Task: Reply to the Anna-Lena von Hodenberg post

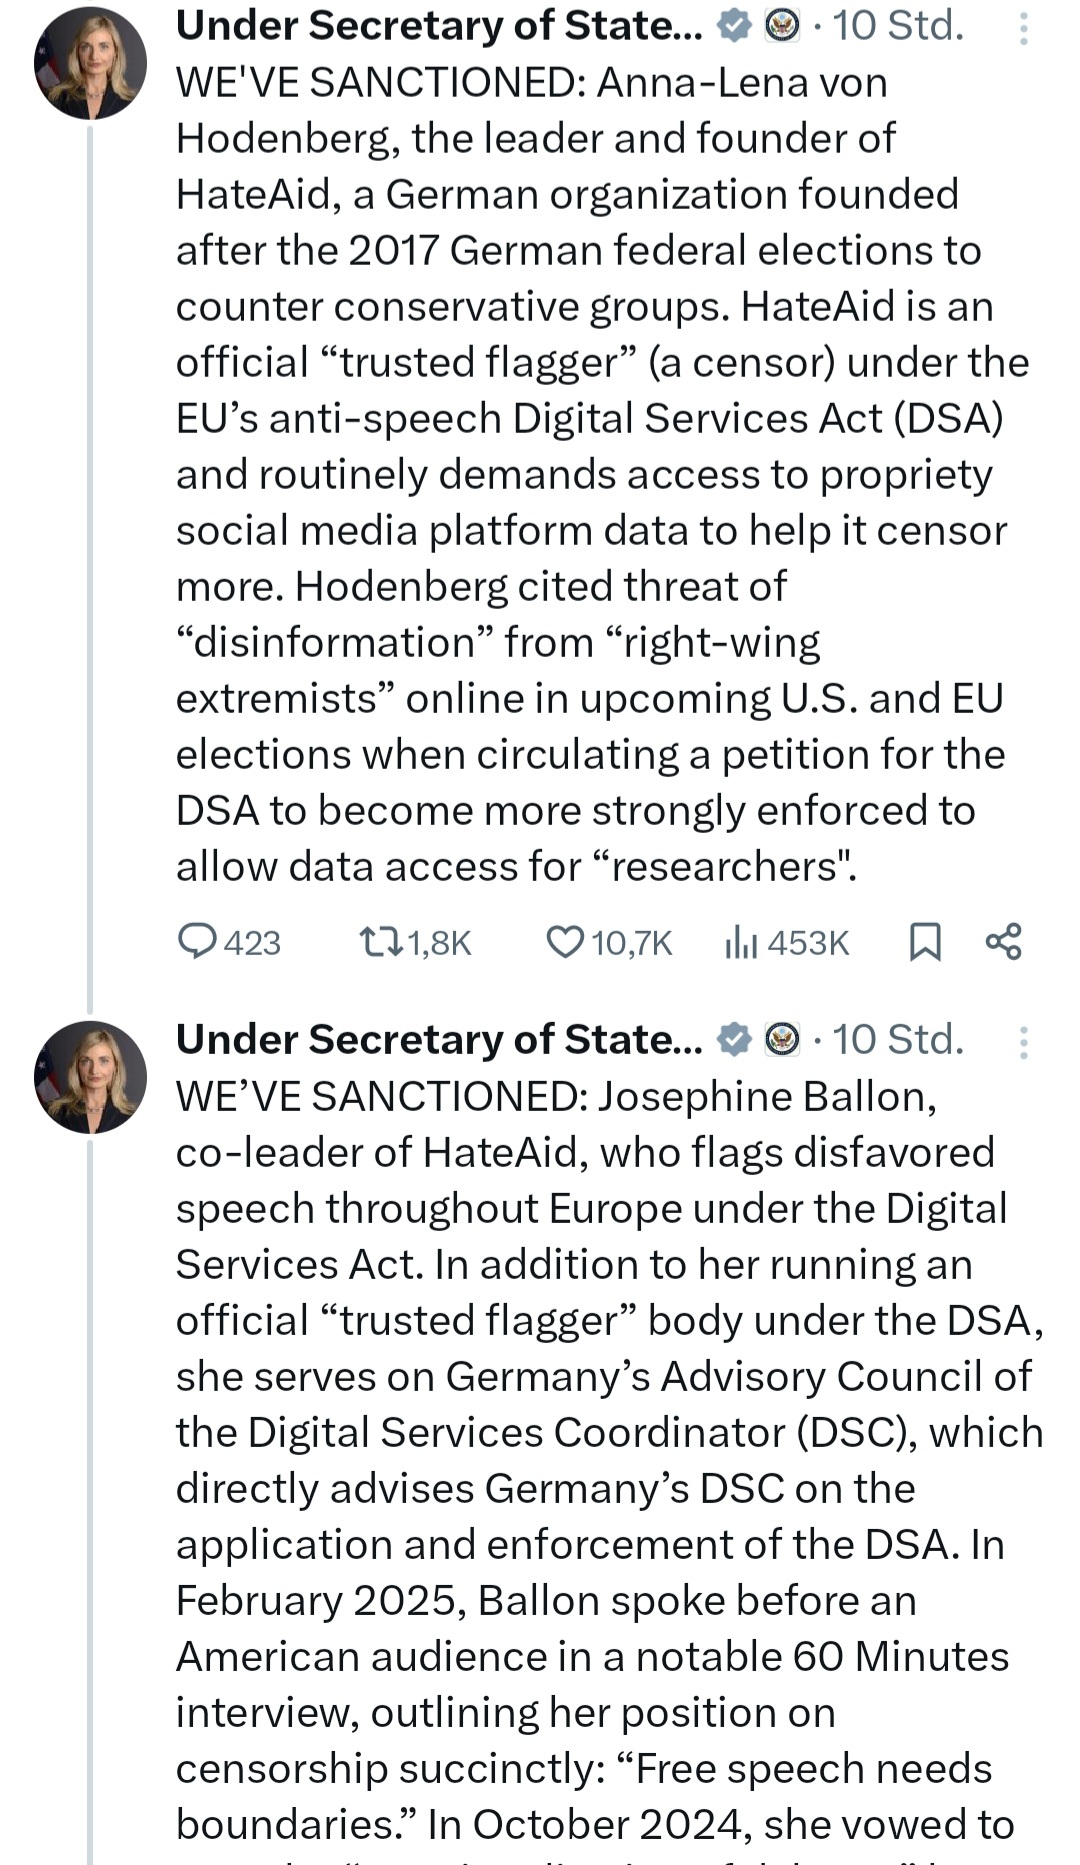Action: click(197, 942)
